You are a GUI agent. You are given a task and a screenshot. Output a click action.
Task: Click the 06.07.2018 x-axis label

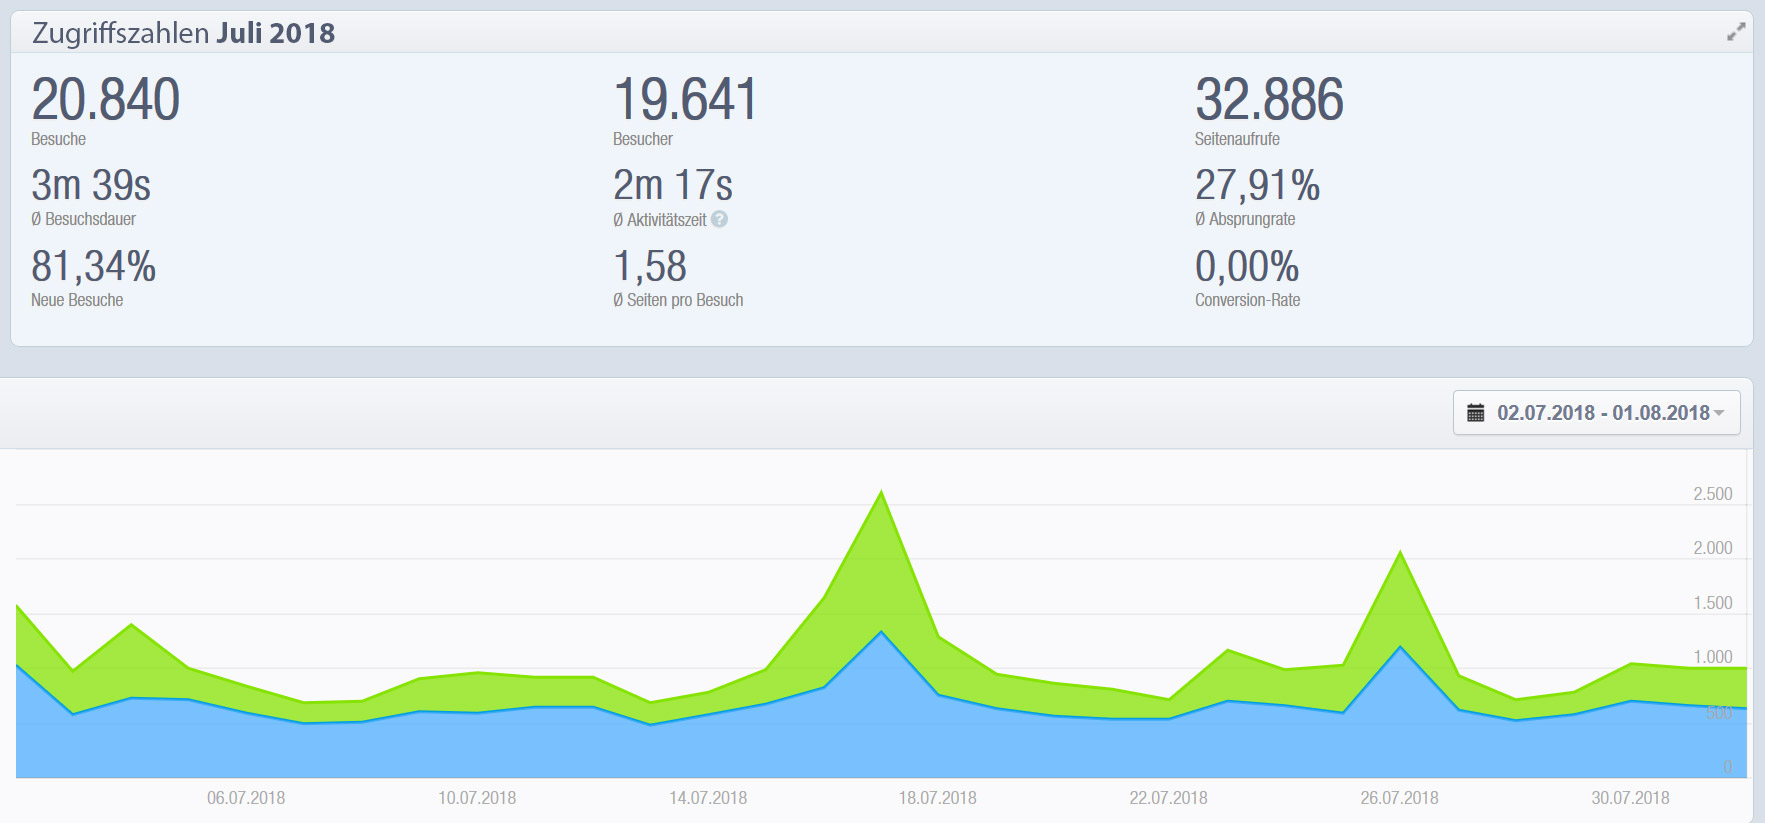pos(246,798)
